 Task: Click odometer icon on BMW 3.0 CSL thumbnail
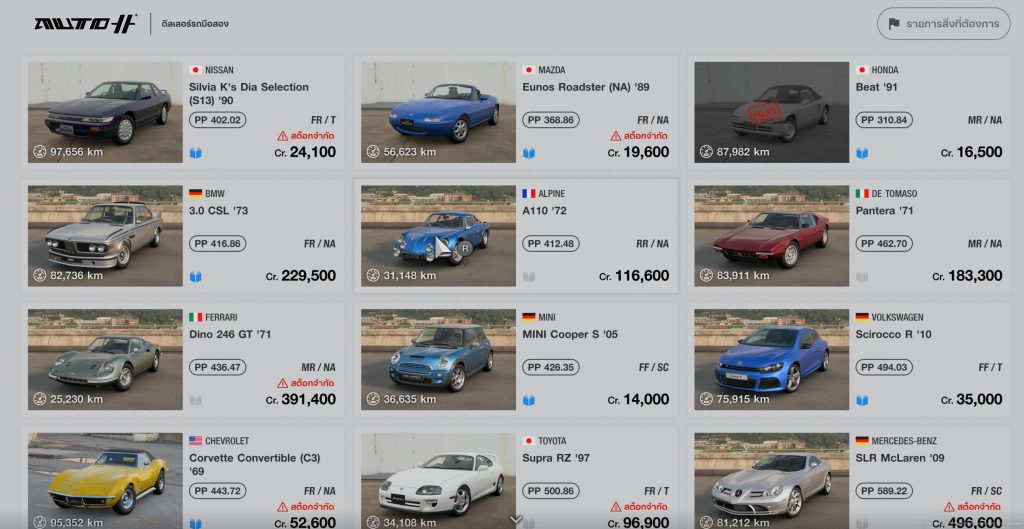click(40, 275)
